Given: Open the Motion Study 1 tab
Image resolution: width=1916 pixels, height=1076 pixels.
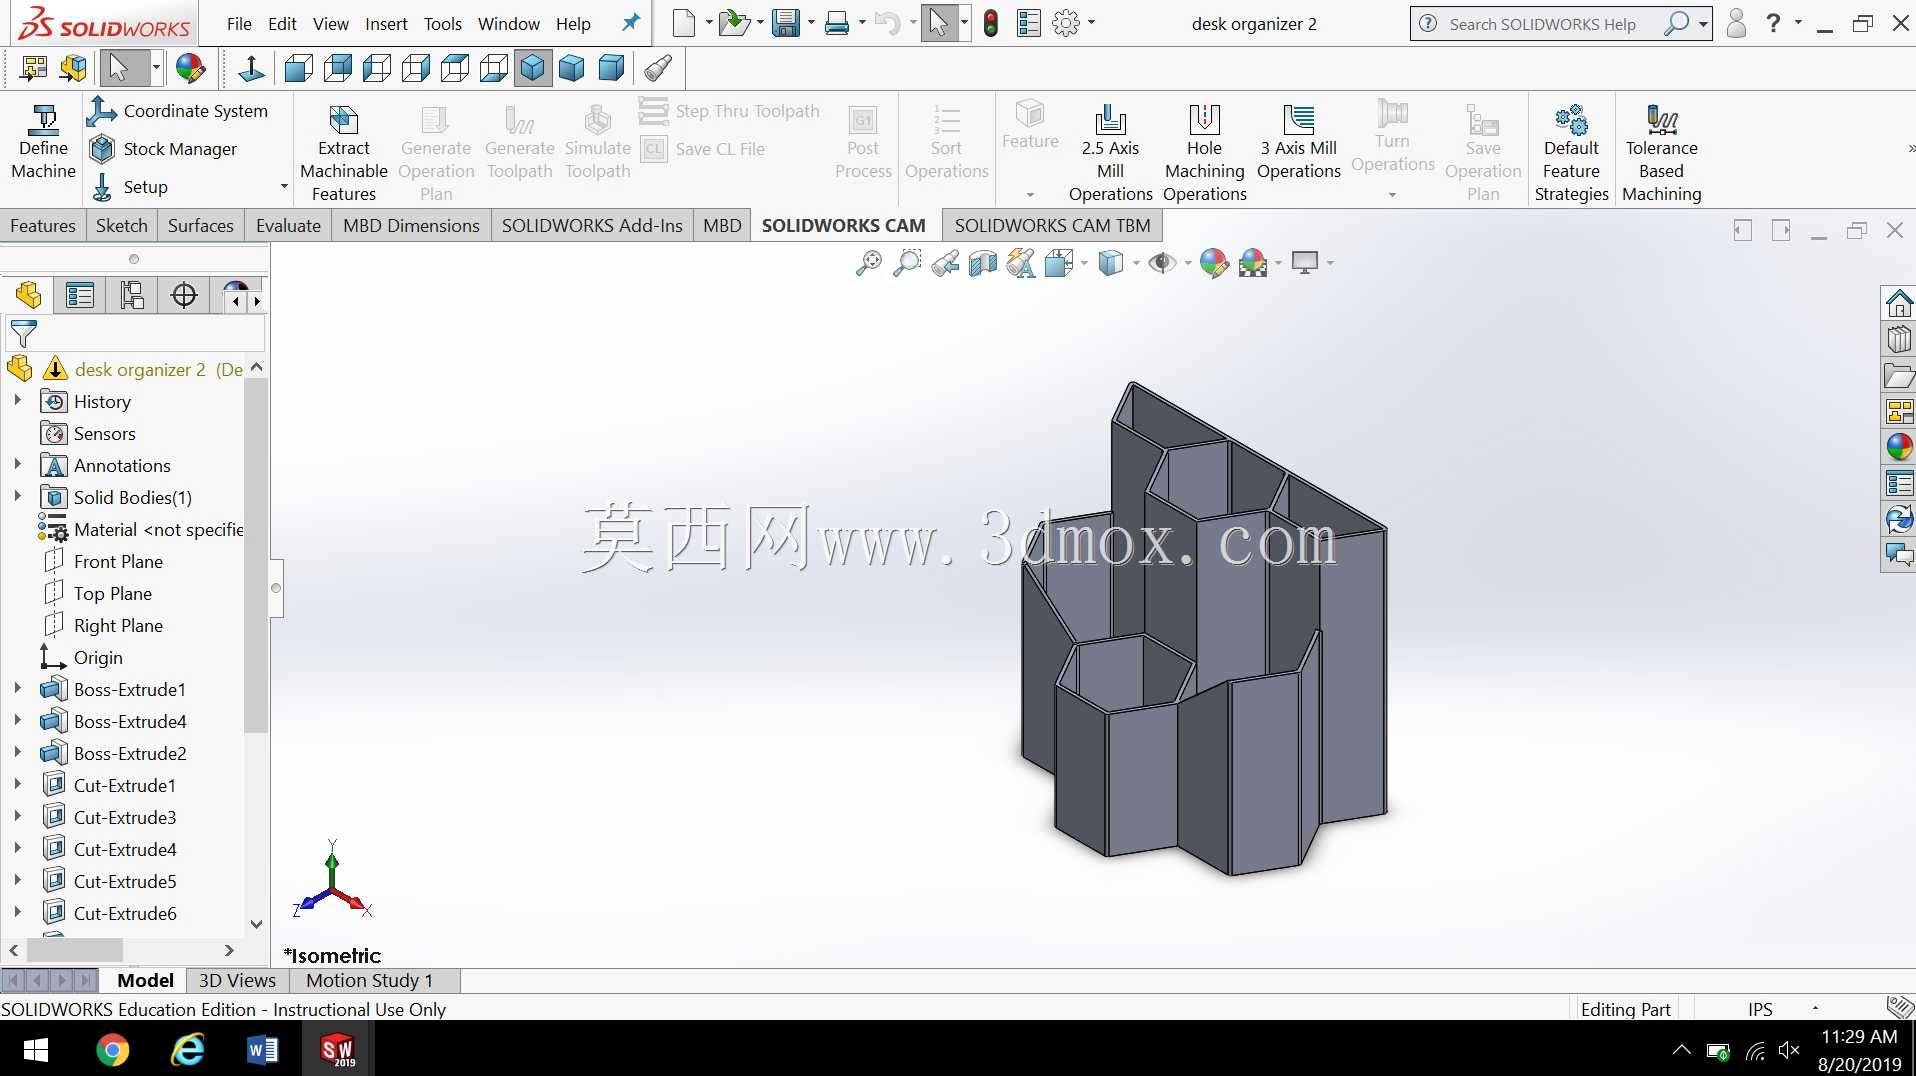Looking at the screenshot, I should click(369, 980).
